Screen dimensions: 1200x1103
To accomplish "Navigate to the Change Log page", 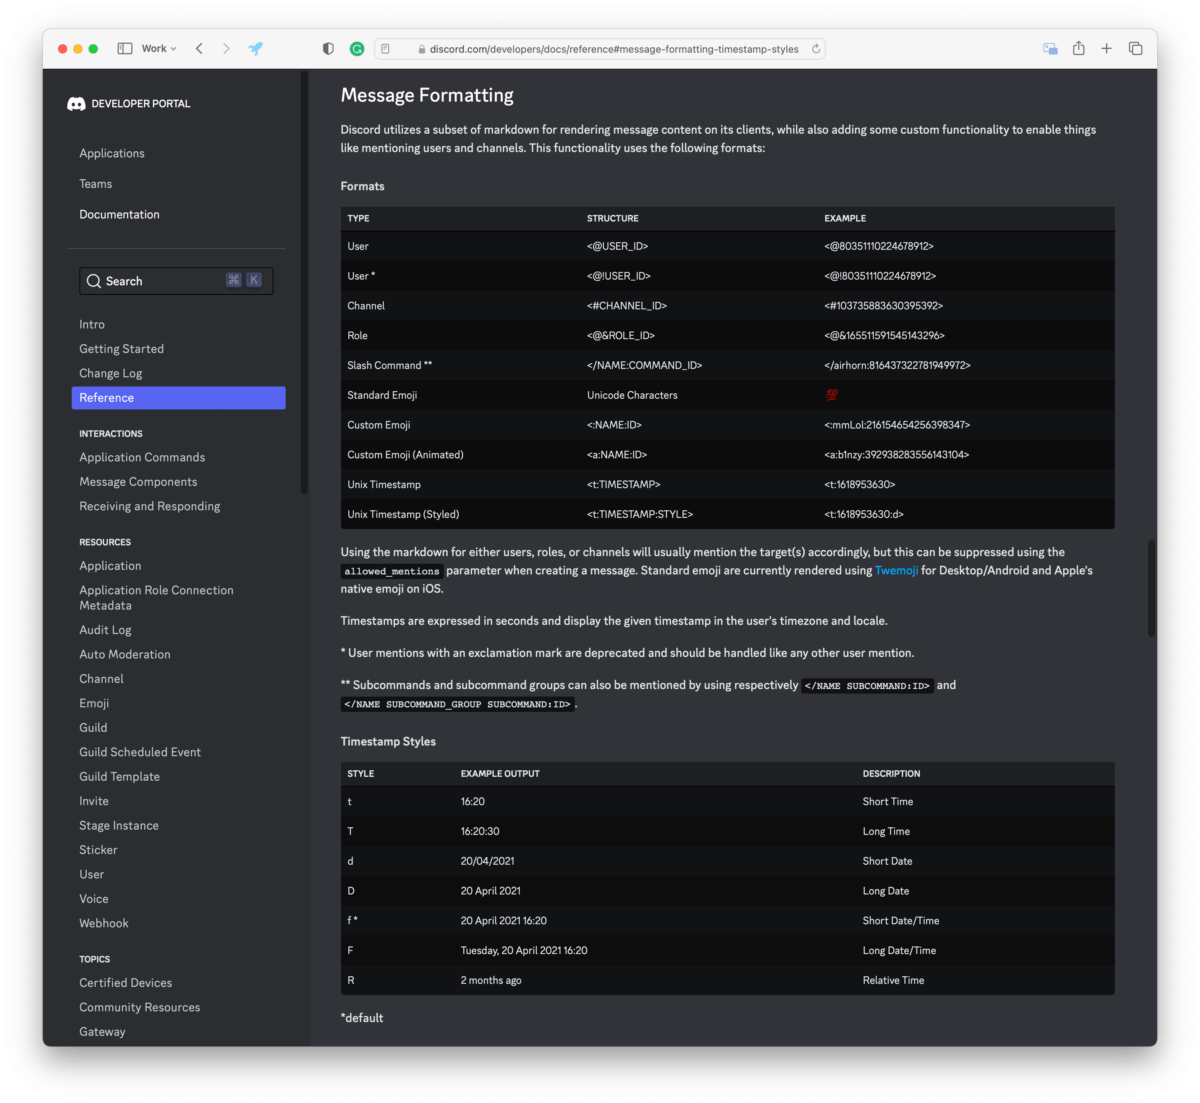I will click(110, 372).
